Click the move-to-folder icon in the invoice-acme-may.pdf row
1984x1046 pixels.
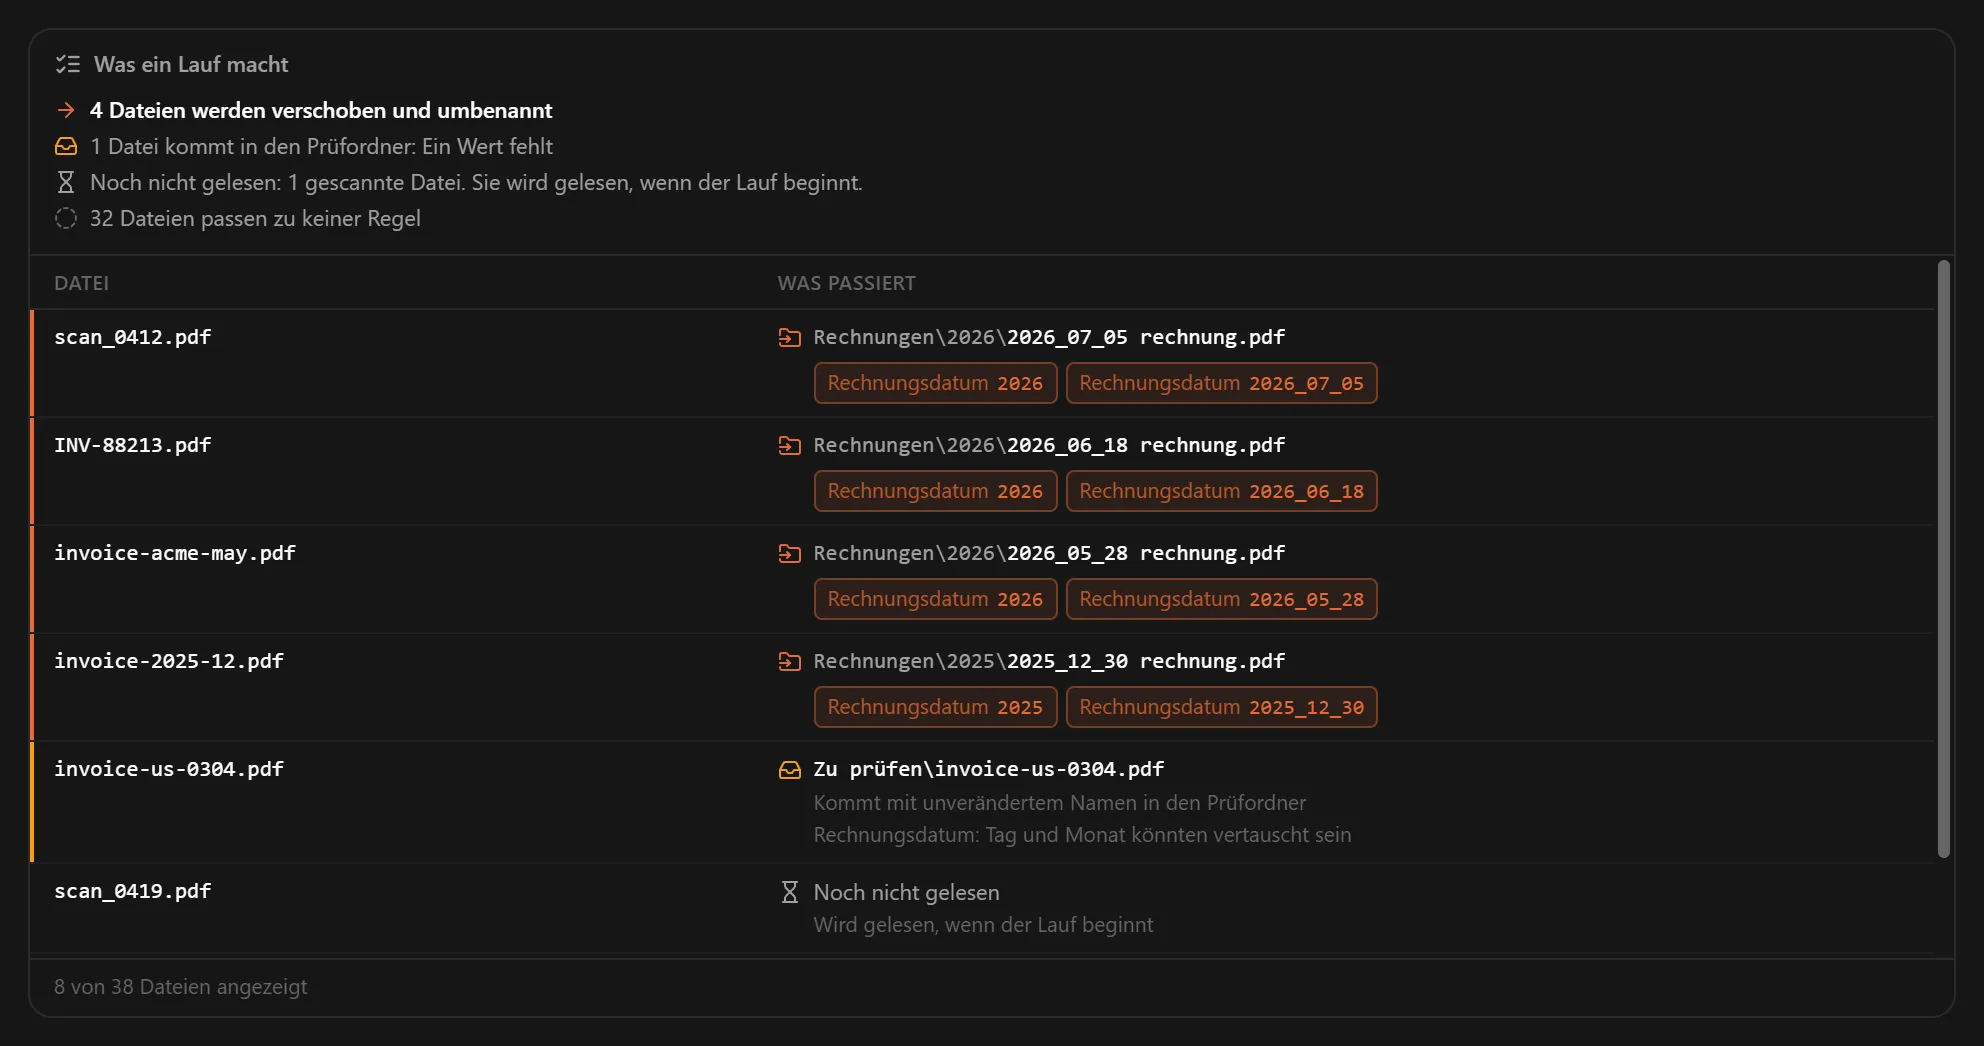(790, 553)
